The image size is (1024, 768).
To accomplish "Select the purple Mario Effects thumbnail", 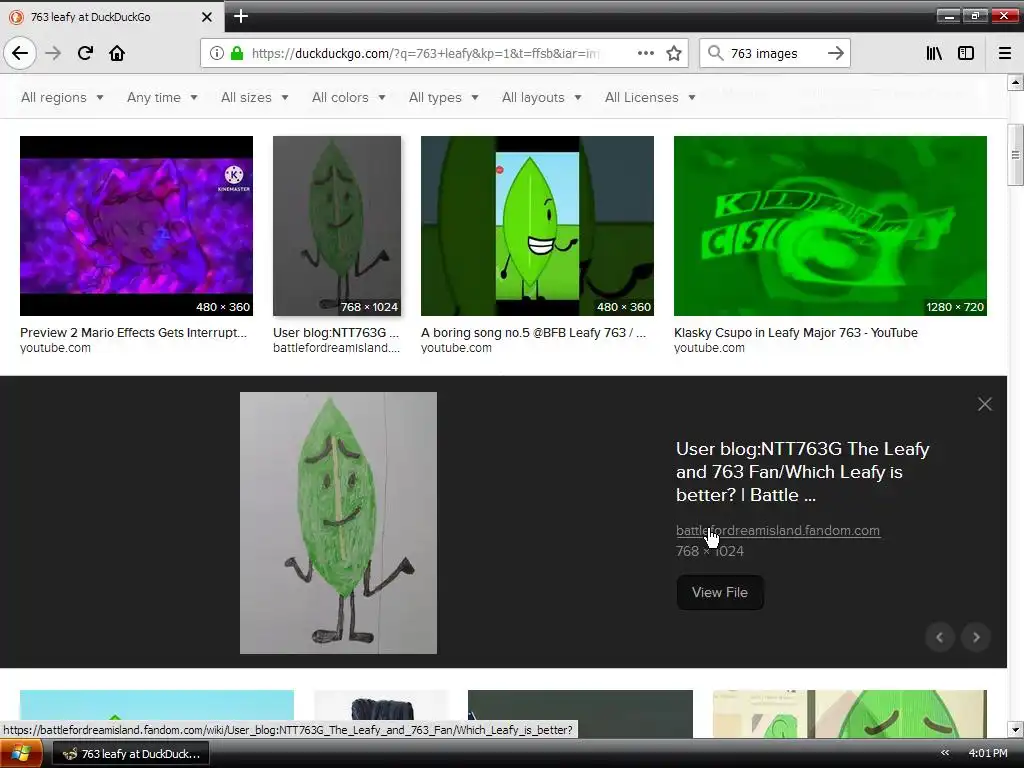I will coord(136,226).
